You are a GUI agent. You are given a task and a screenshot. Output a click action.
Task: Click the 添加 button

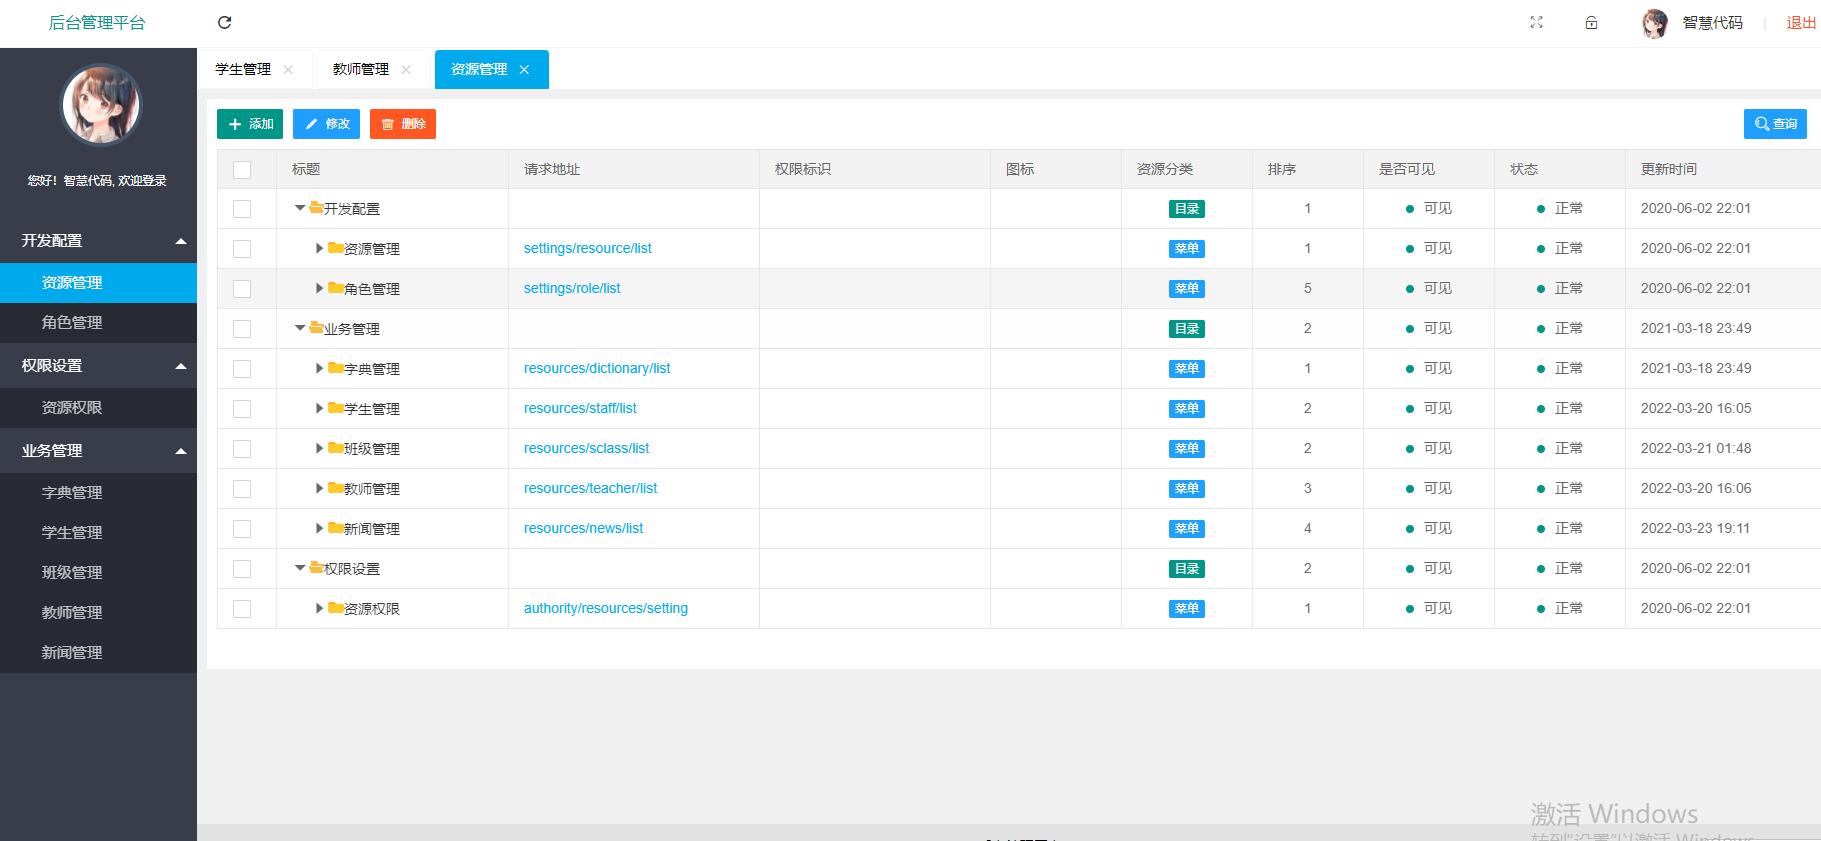[x=250, y=124]
